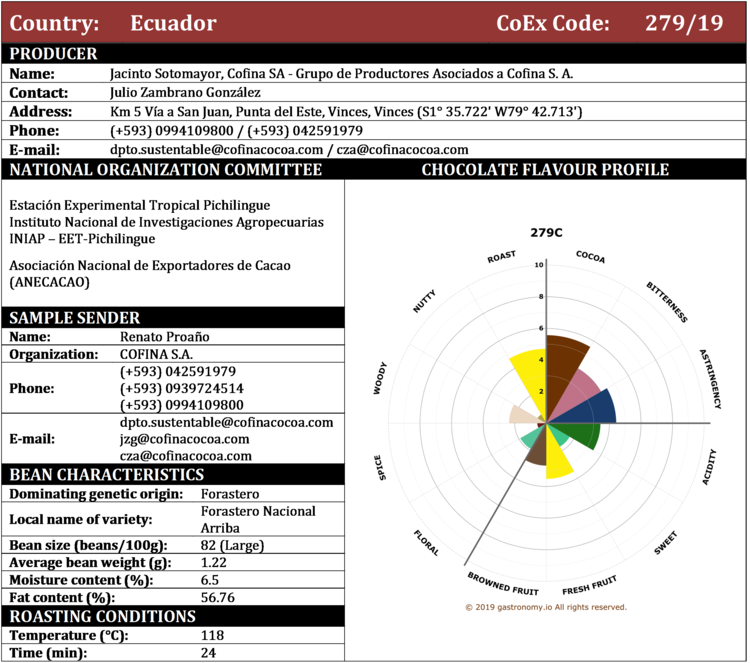Click organization value COFINA S.A.
Viewport: 750px width, 663px height.
(156, 354)
